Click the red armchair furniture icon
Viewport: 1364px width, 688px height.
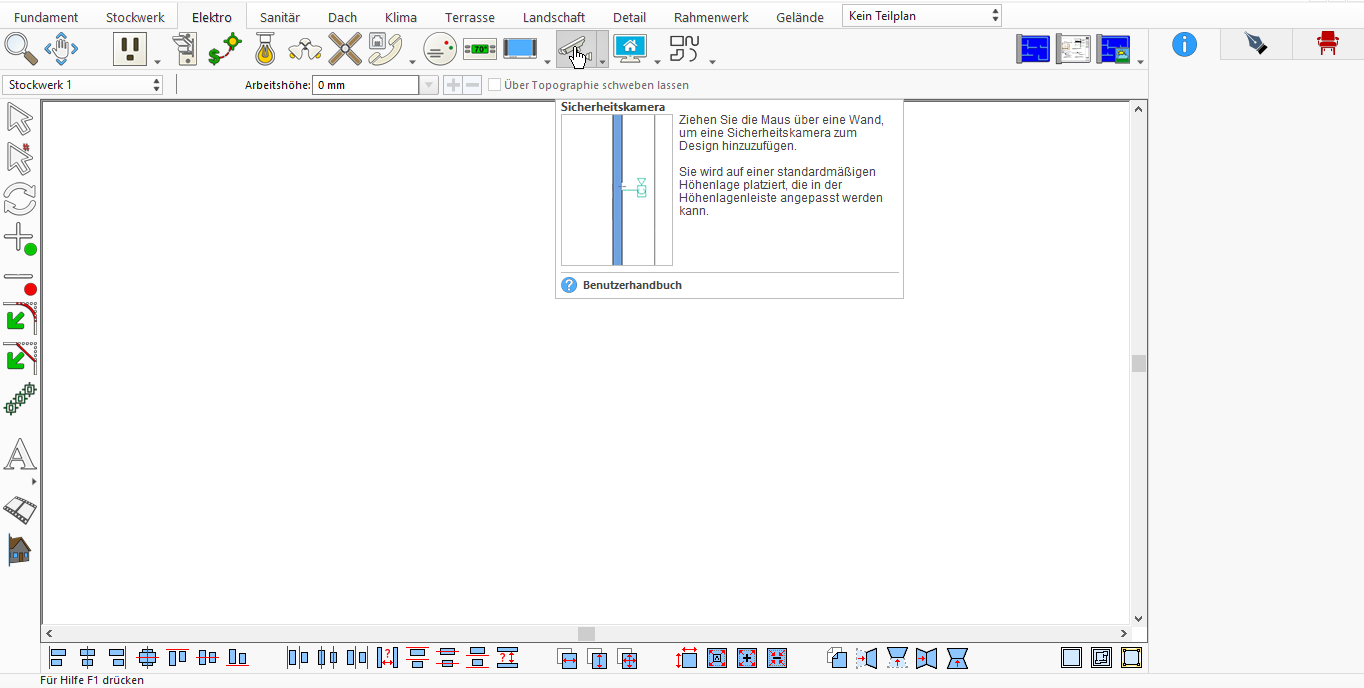click(1328, 43)
